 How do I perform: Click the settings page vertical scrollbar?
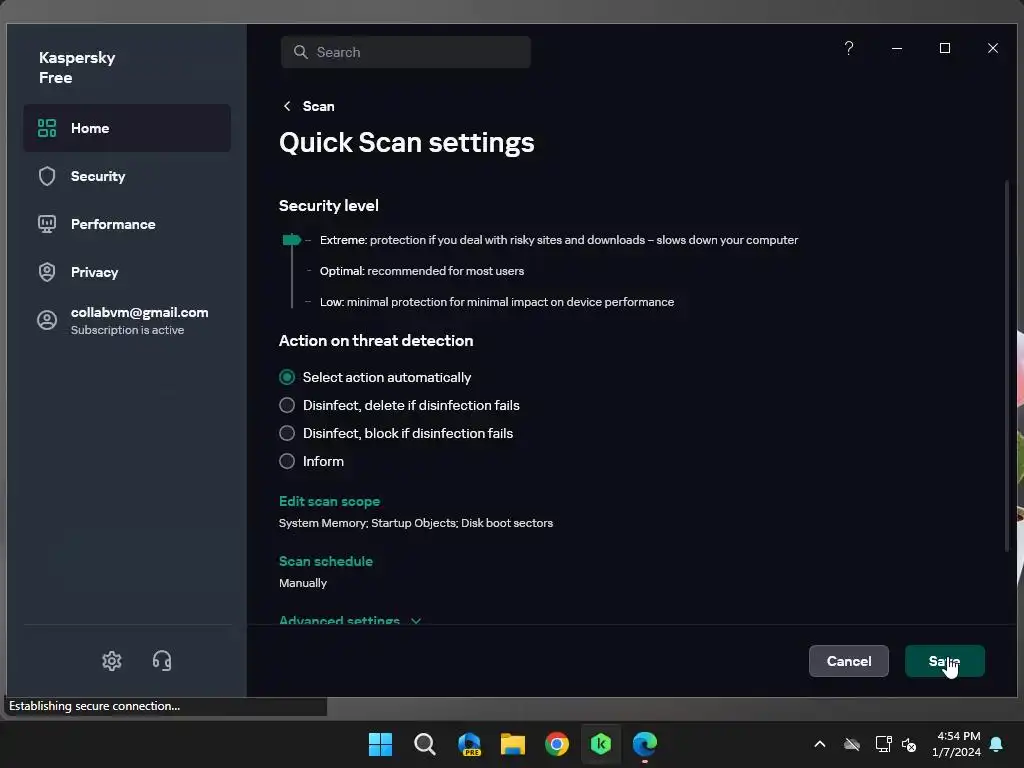(1006, 366)
